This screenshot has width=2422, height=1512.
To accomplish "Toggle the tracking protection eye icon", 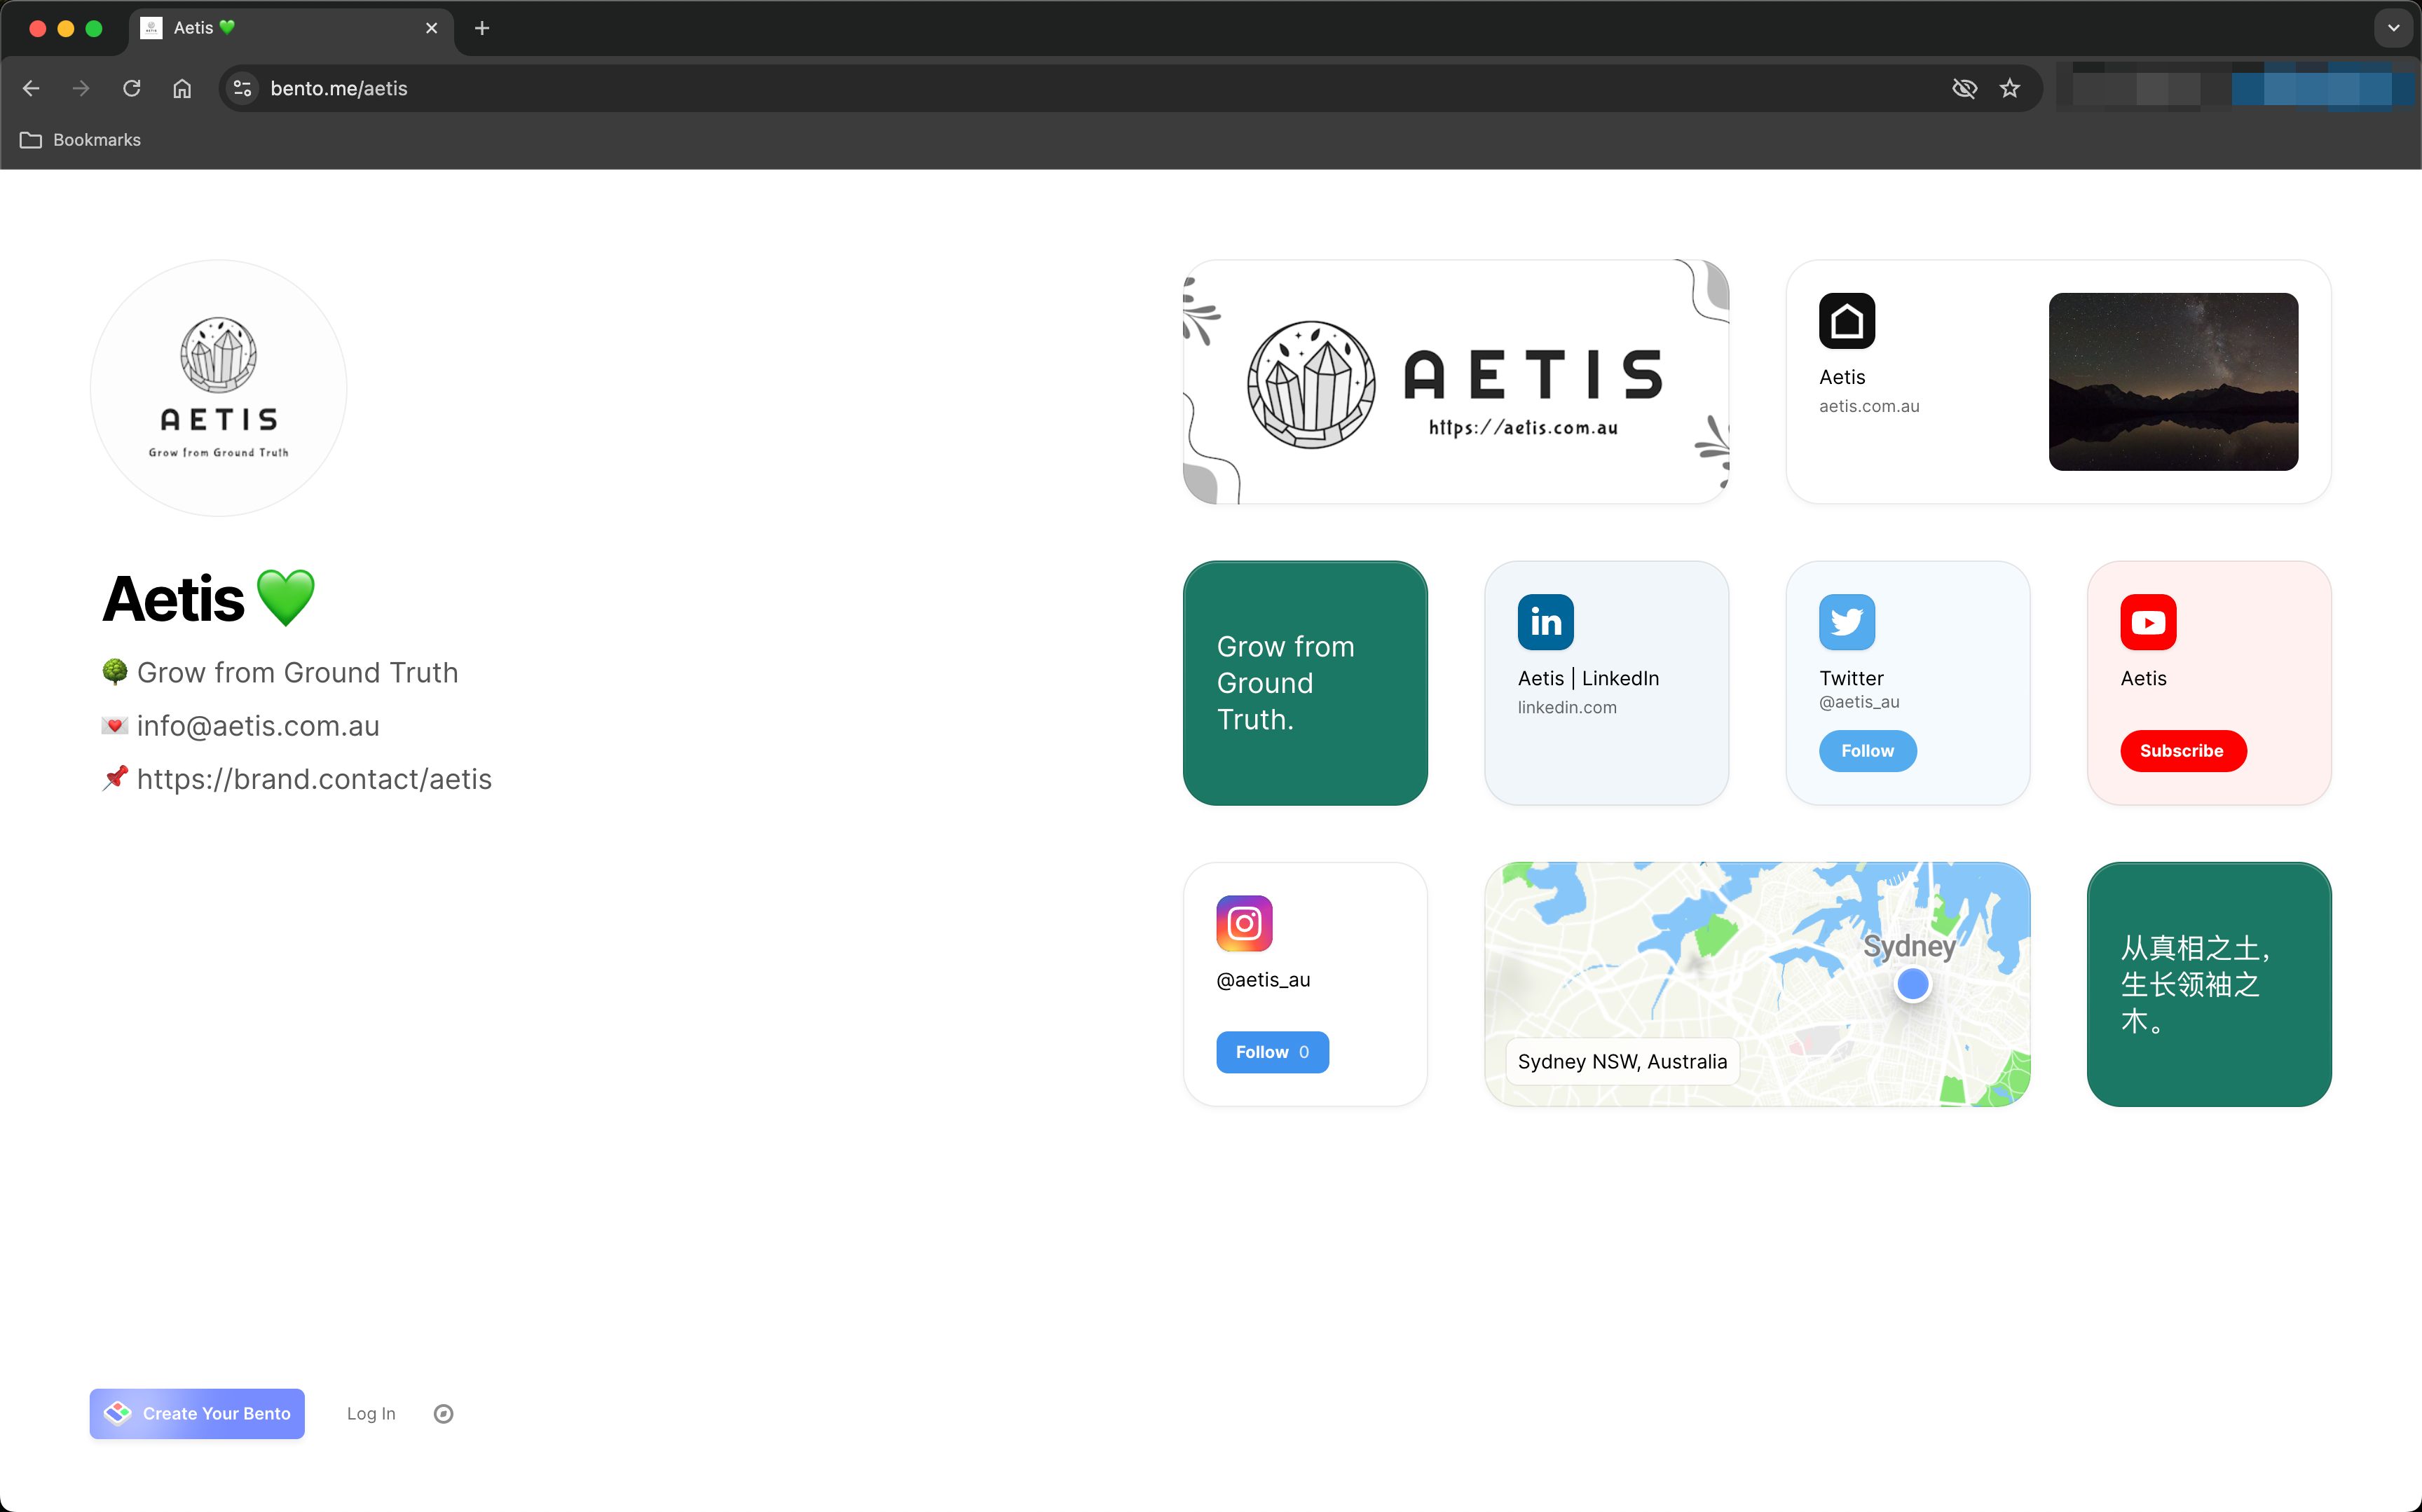I will pyautogui.click(x=1964, y=88).
